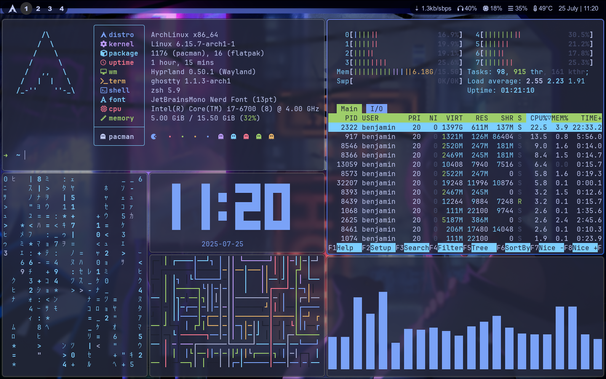This screenshot has width=606, height=379.
Task: Open F2 Setup in htop
Action: point(379,248)
